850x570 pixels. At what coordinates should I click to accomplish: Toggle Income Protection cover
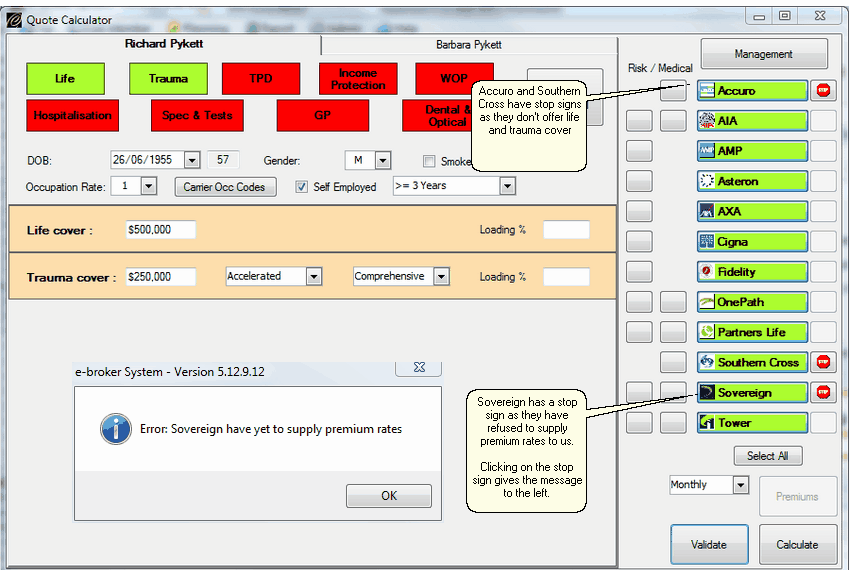(x=358, y=79)
